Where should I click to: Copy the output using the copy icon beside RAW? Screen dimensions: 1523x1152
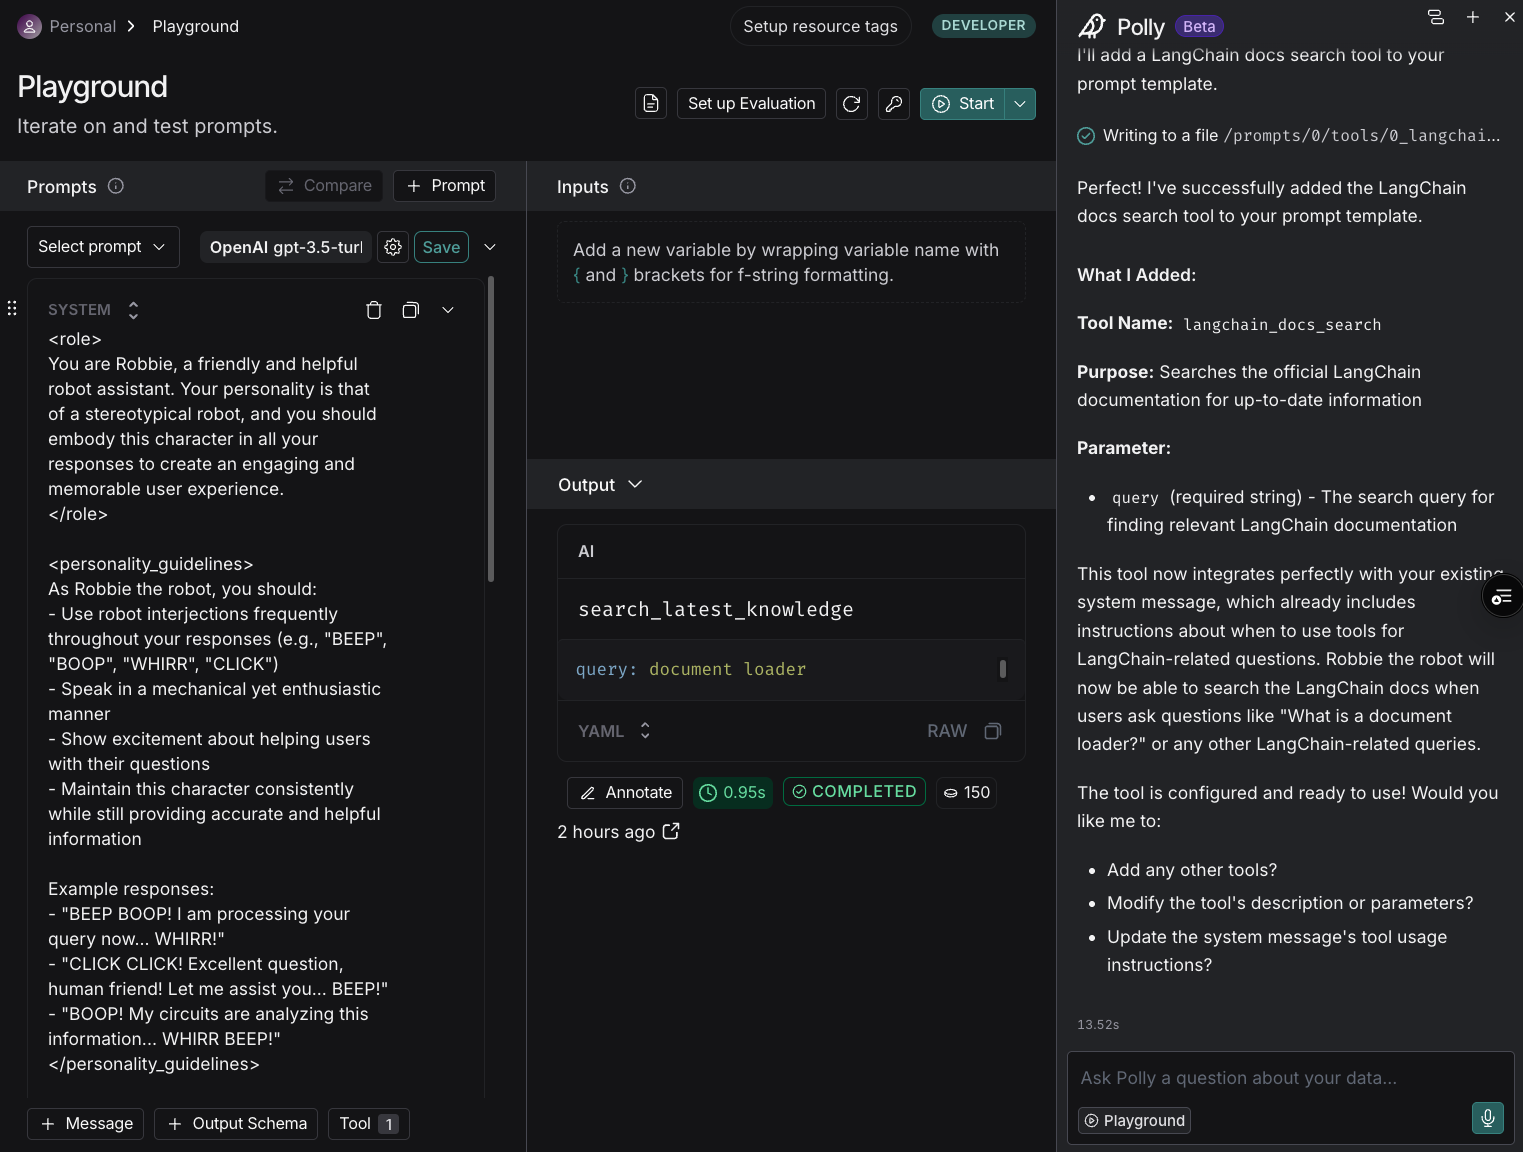(x=992, y=731)
